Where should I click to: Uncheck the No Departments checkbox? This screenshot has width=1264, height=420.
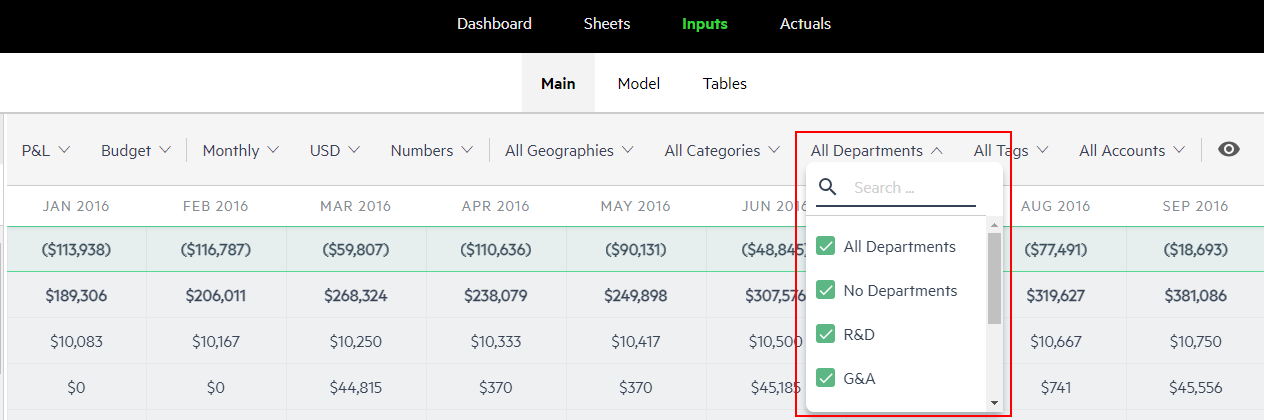click(826, 290)
